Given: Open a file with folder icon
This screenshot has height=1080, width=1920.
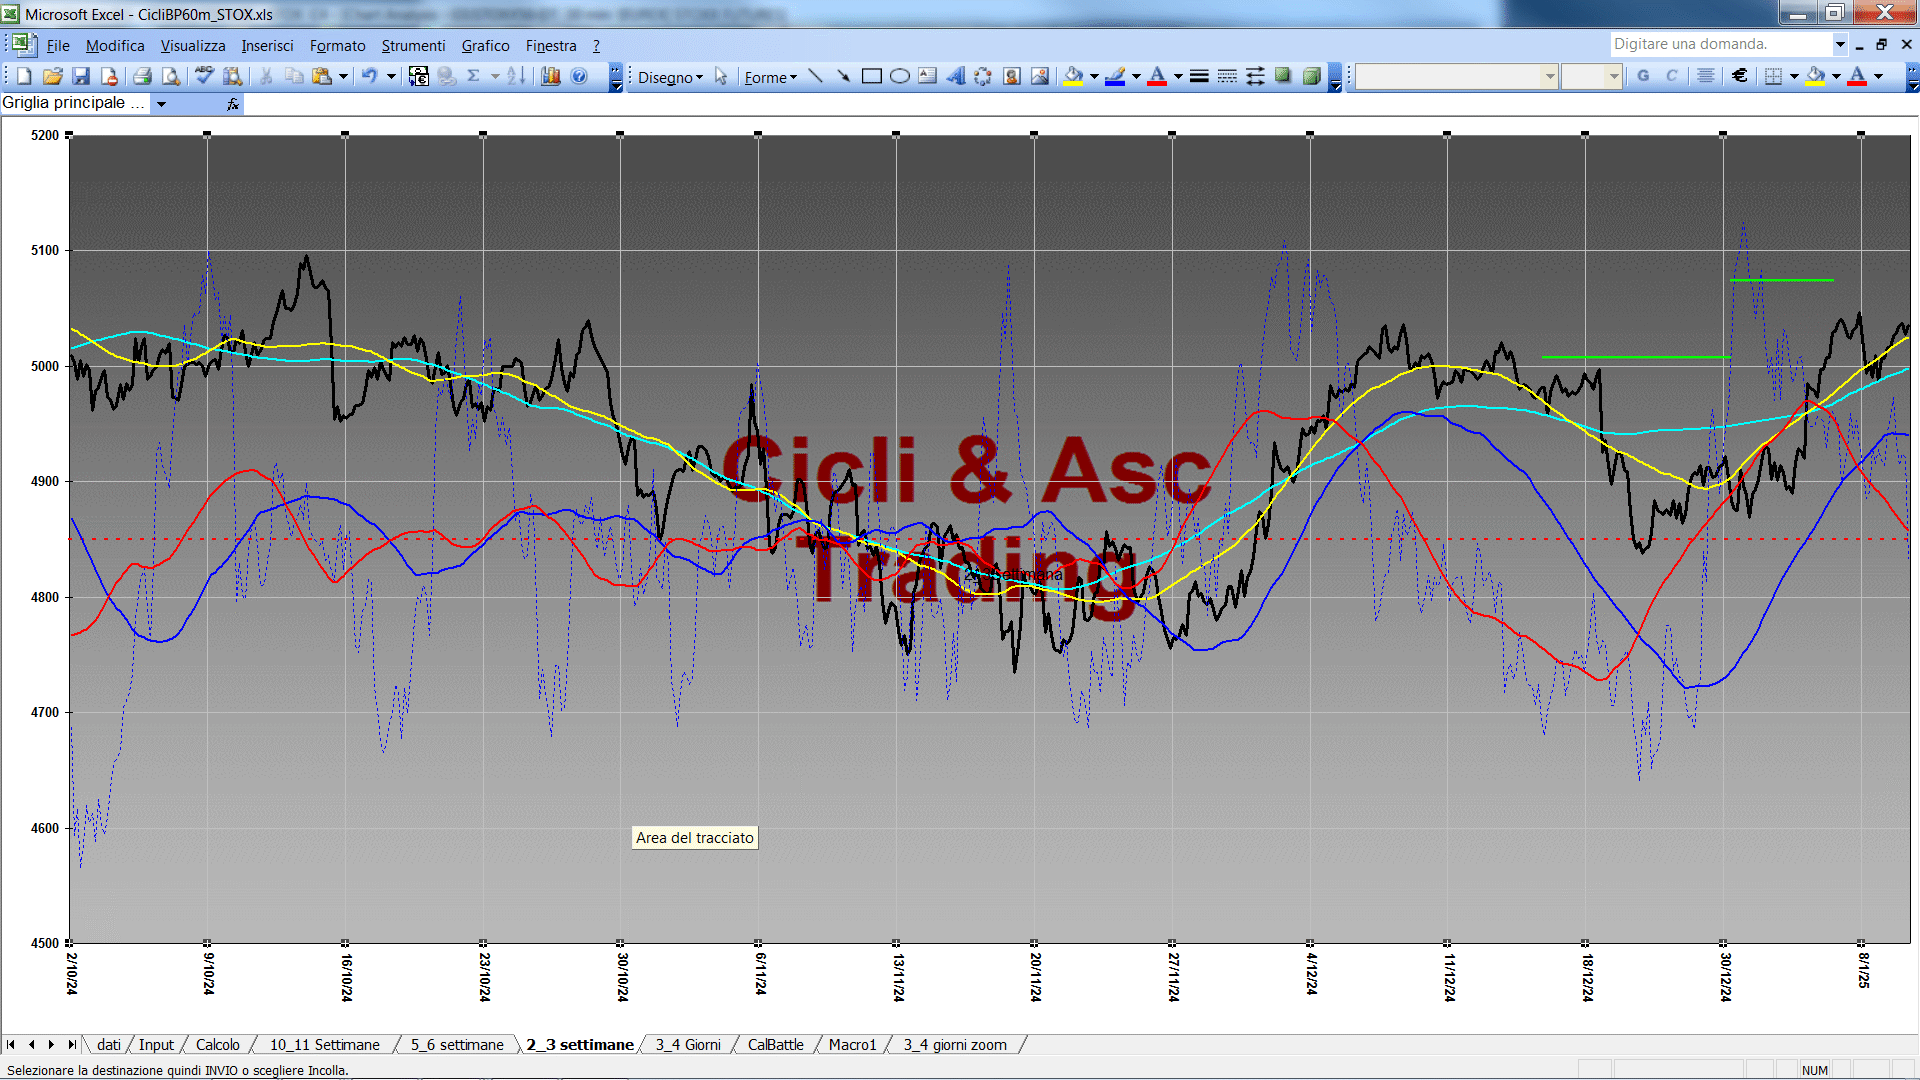Looking at the screenshot, I should tap(53, 76).
